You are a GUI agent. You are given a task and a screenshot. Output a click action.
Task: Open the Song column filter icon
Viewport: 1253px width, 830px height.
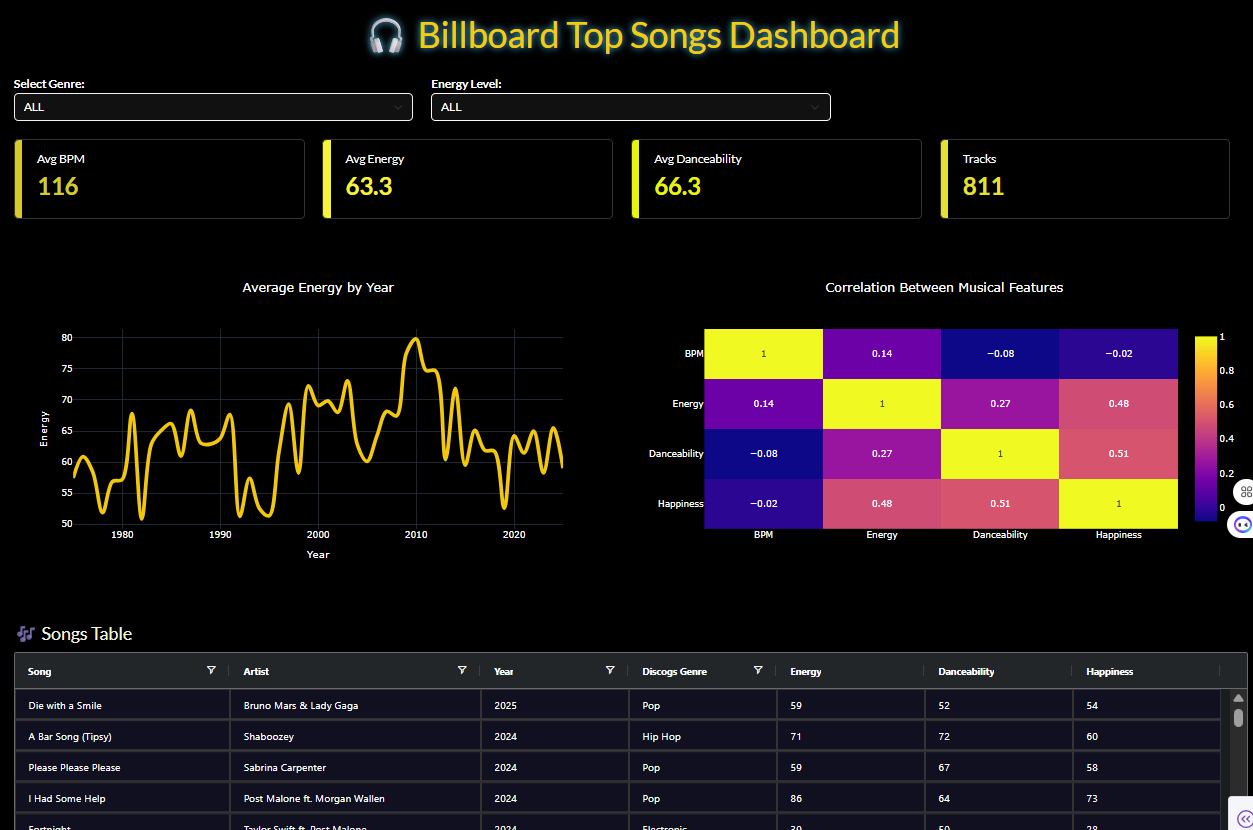(x=211, y=671)
